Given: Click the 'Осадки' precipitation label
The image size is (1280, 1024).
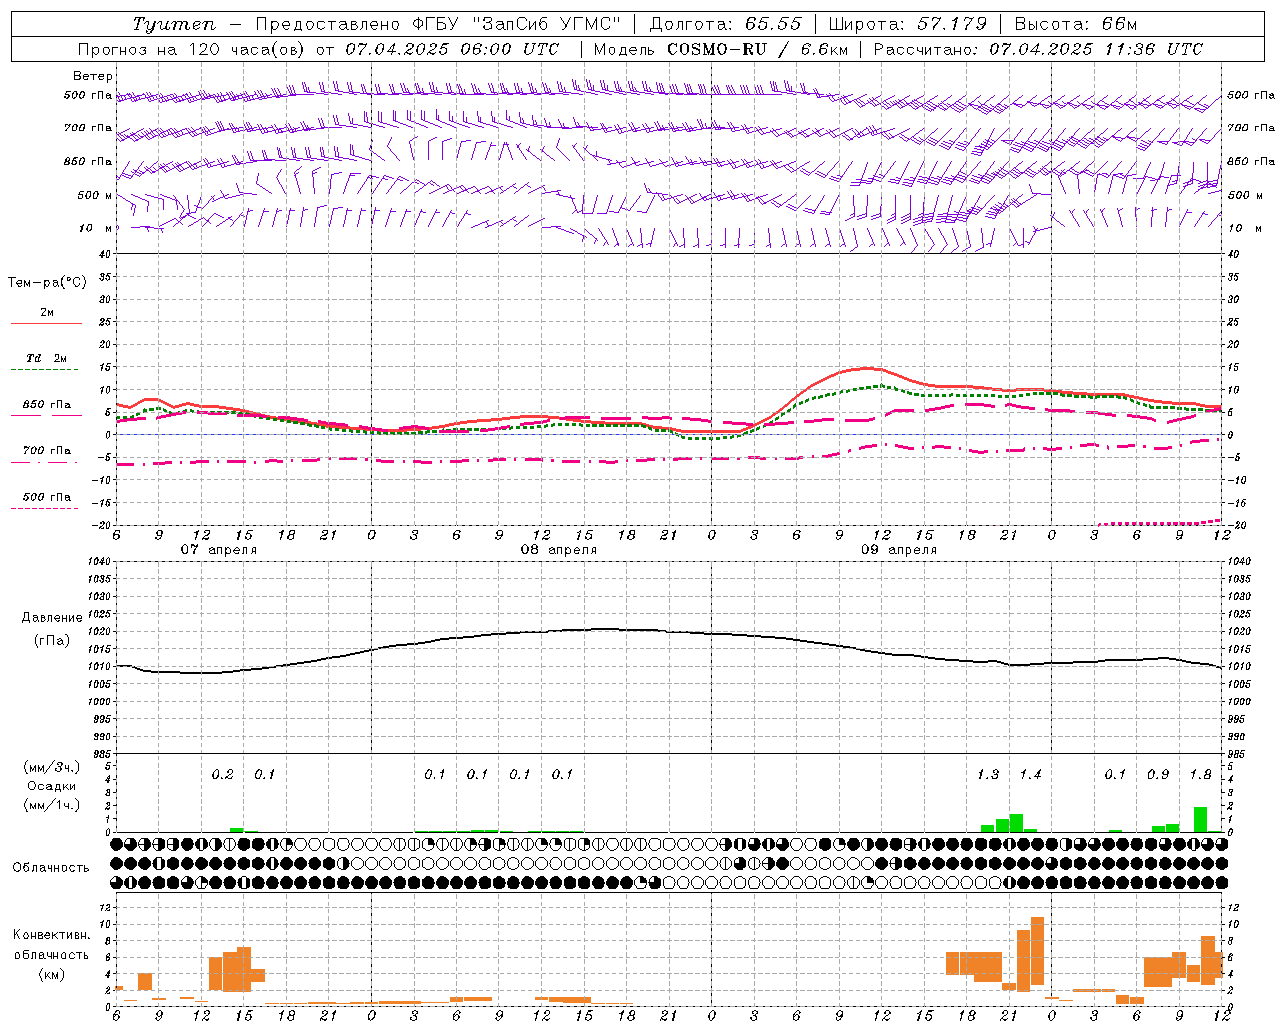Looking at the screenshot, I should click(x=52, y=786).
